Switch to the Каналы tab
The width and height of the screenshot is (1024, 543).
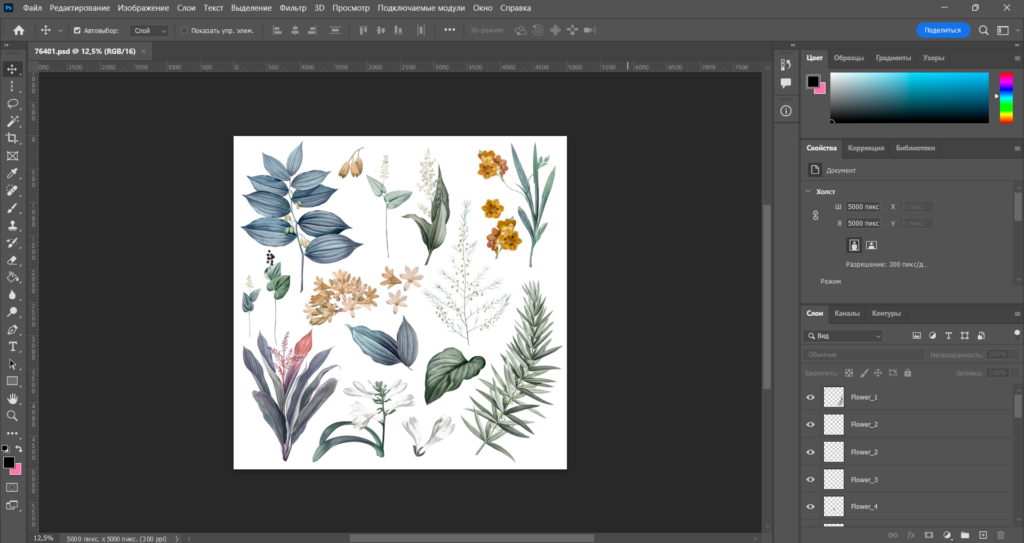[846, 313]
